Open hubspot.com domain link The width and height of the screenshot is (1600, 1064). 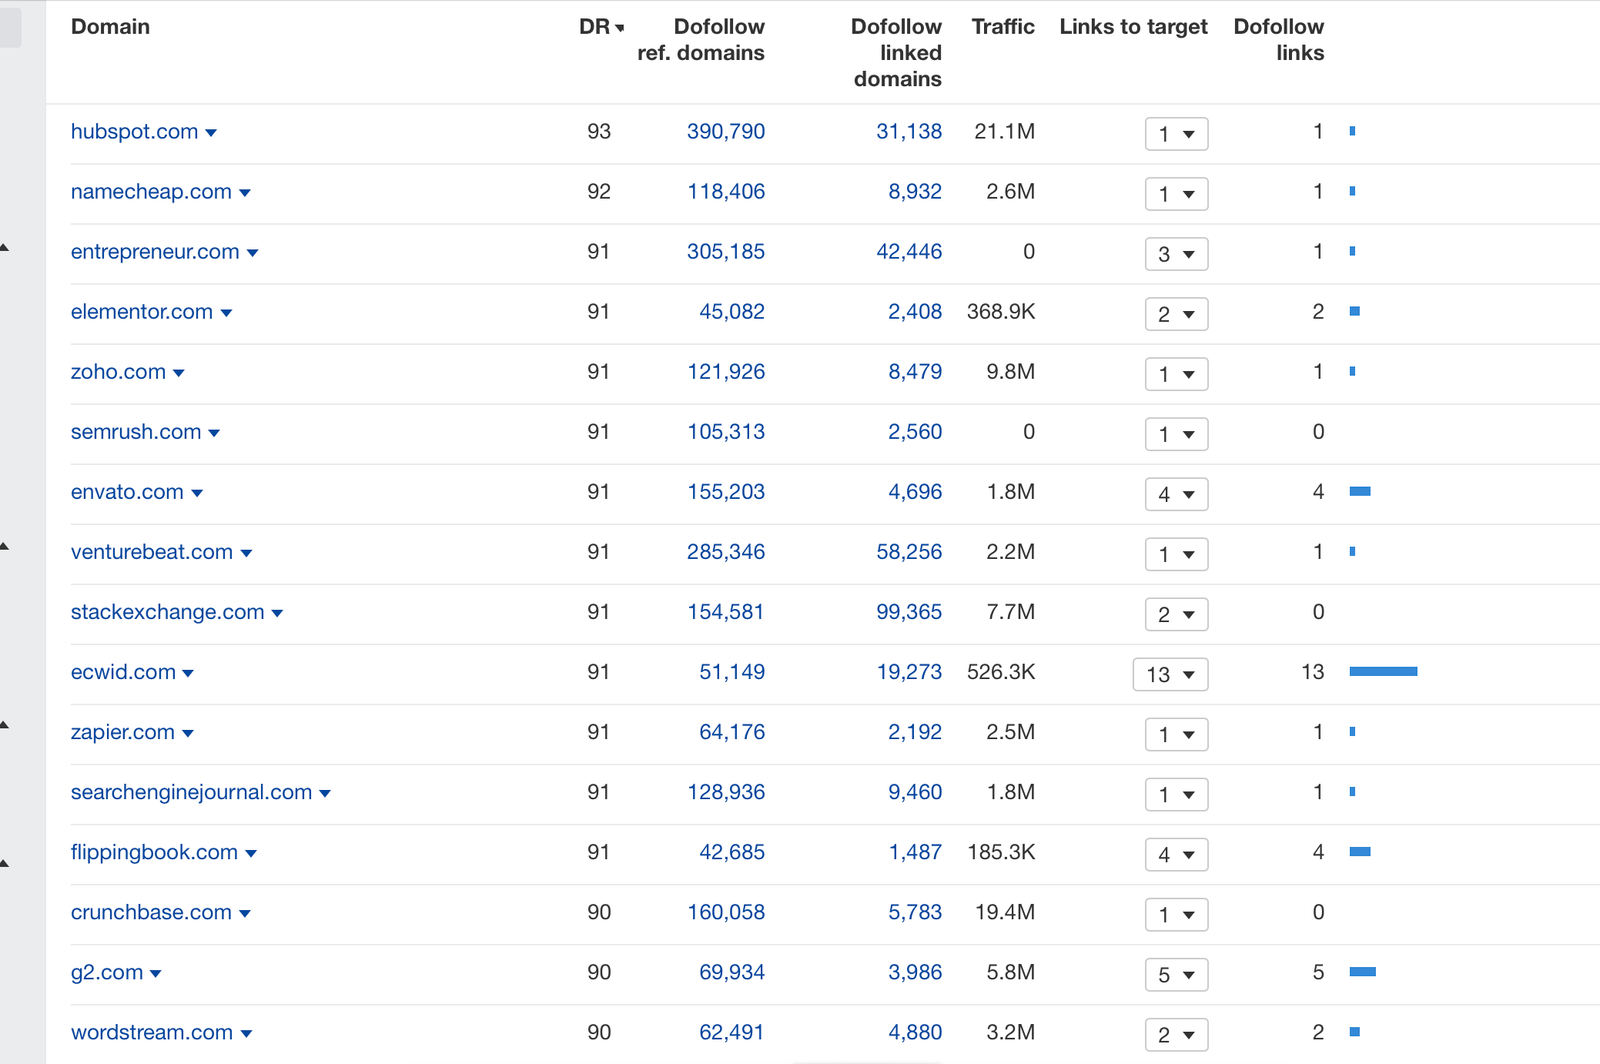pyautogui.click(x=134, y=132)
